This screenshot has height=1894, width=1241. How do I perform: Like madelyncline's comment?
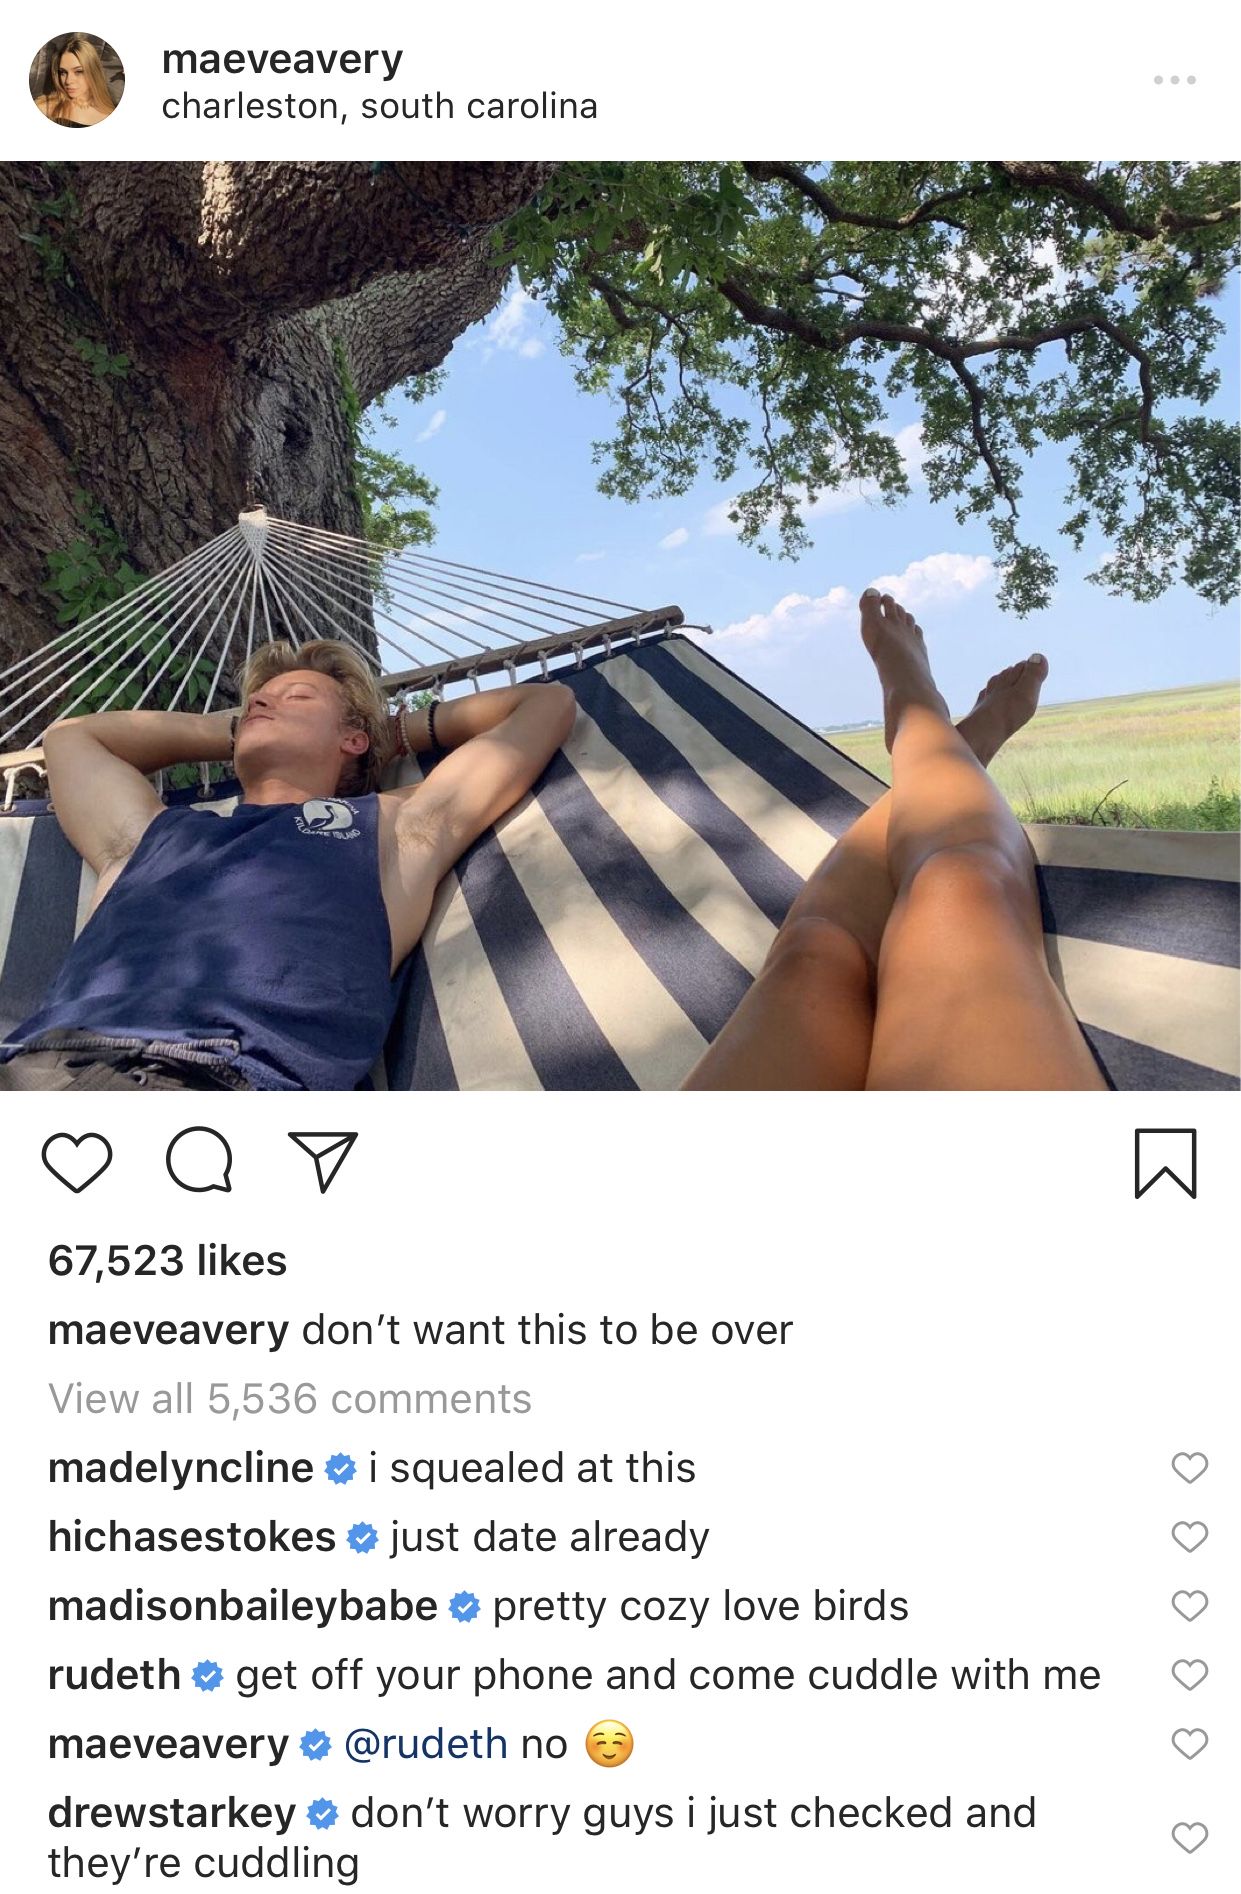coord(1189,1468)
